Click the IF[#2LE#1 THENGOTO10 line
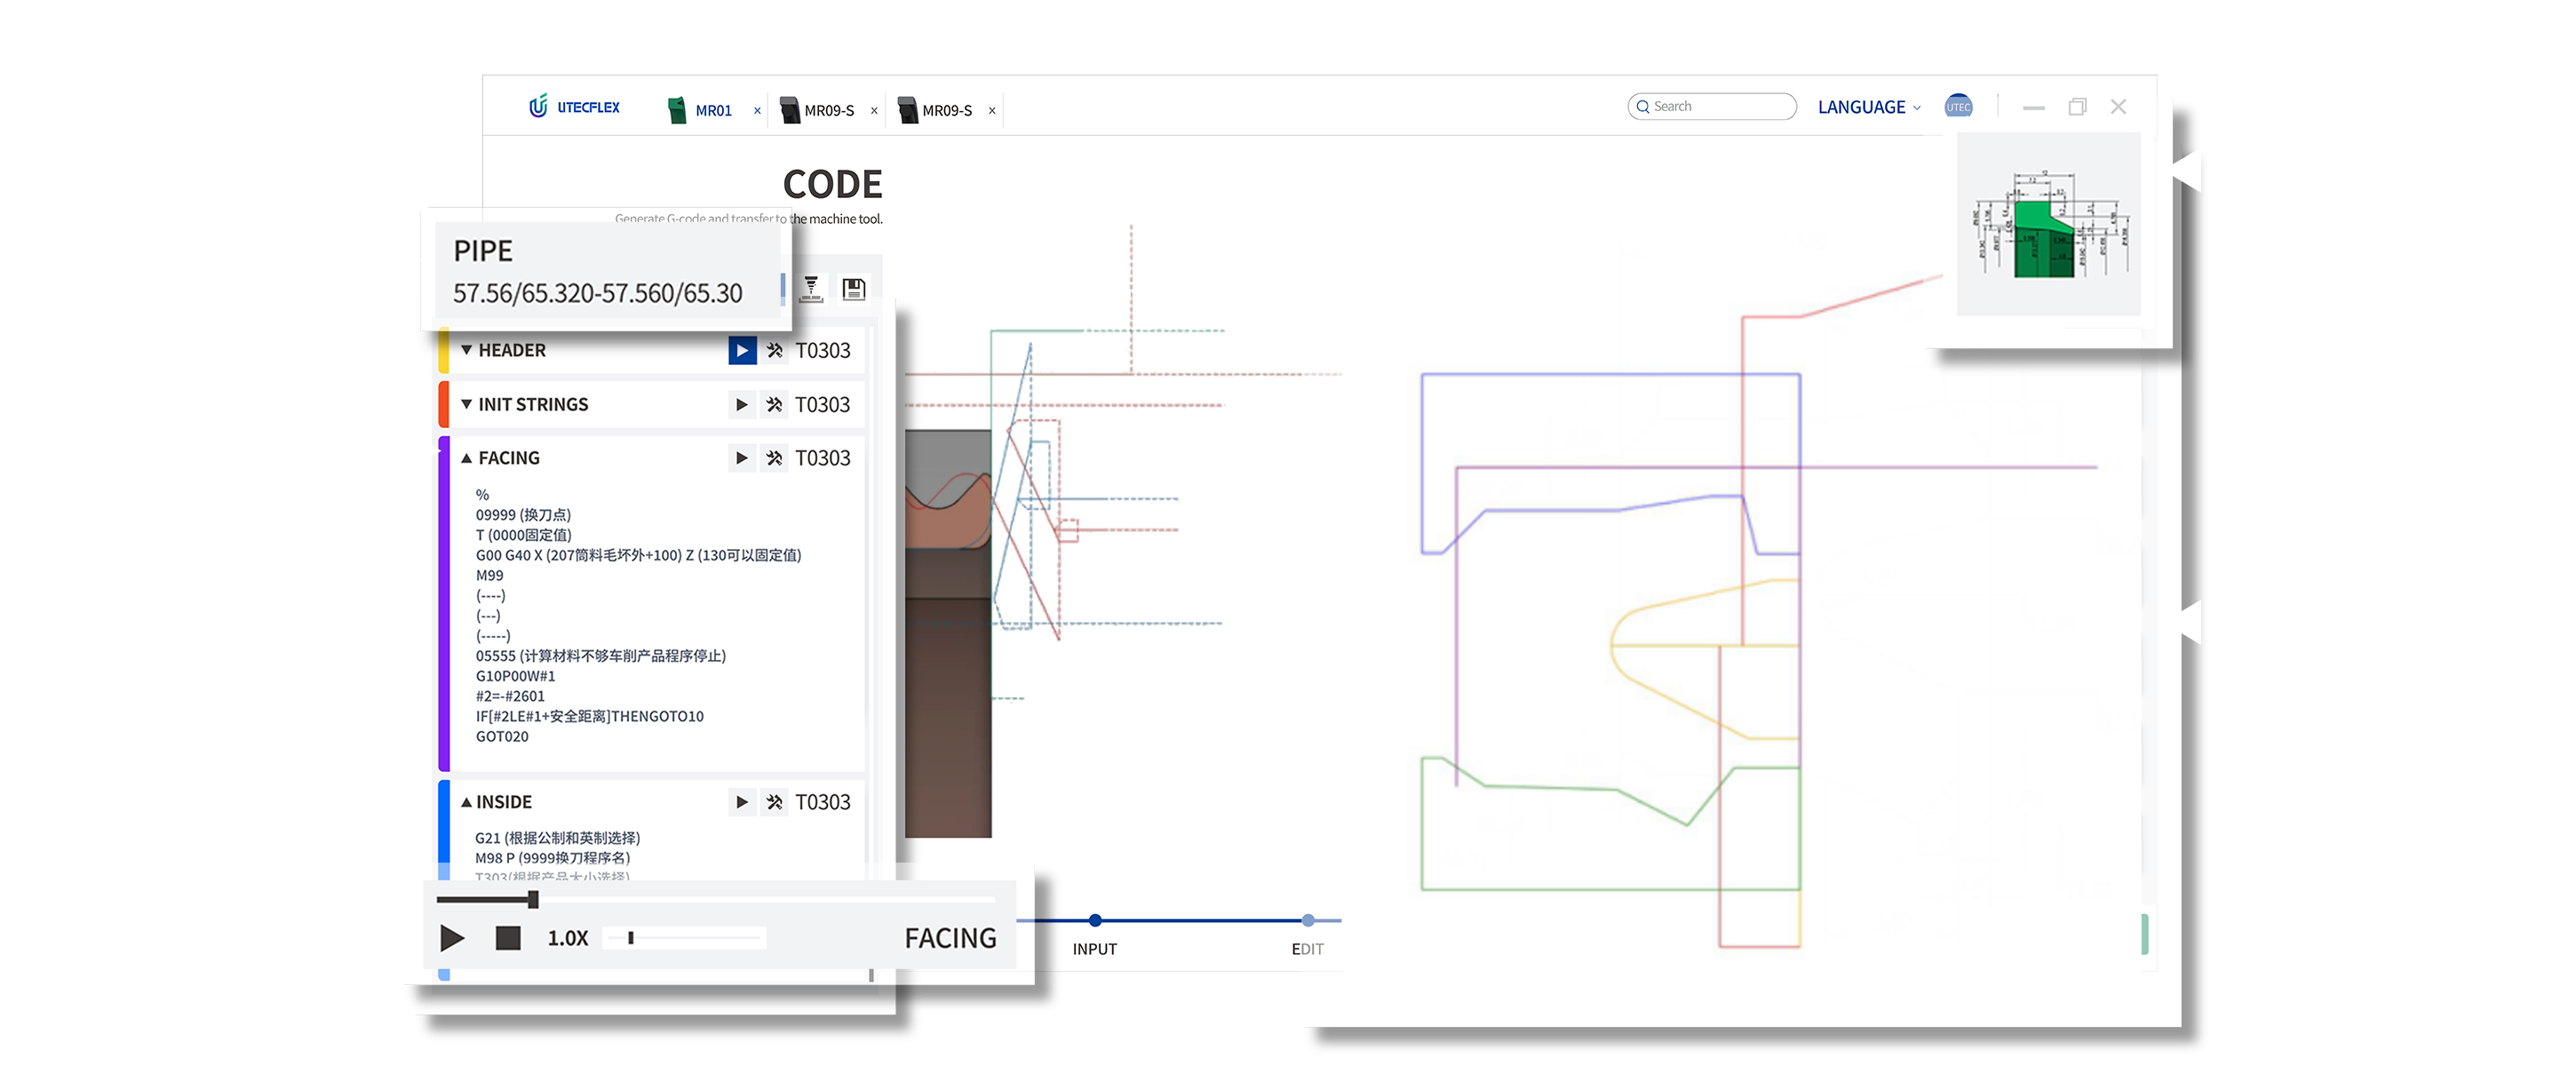The height and width of the screenshot is (1066, 2576). [x=589, y=716]
